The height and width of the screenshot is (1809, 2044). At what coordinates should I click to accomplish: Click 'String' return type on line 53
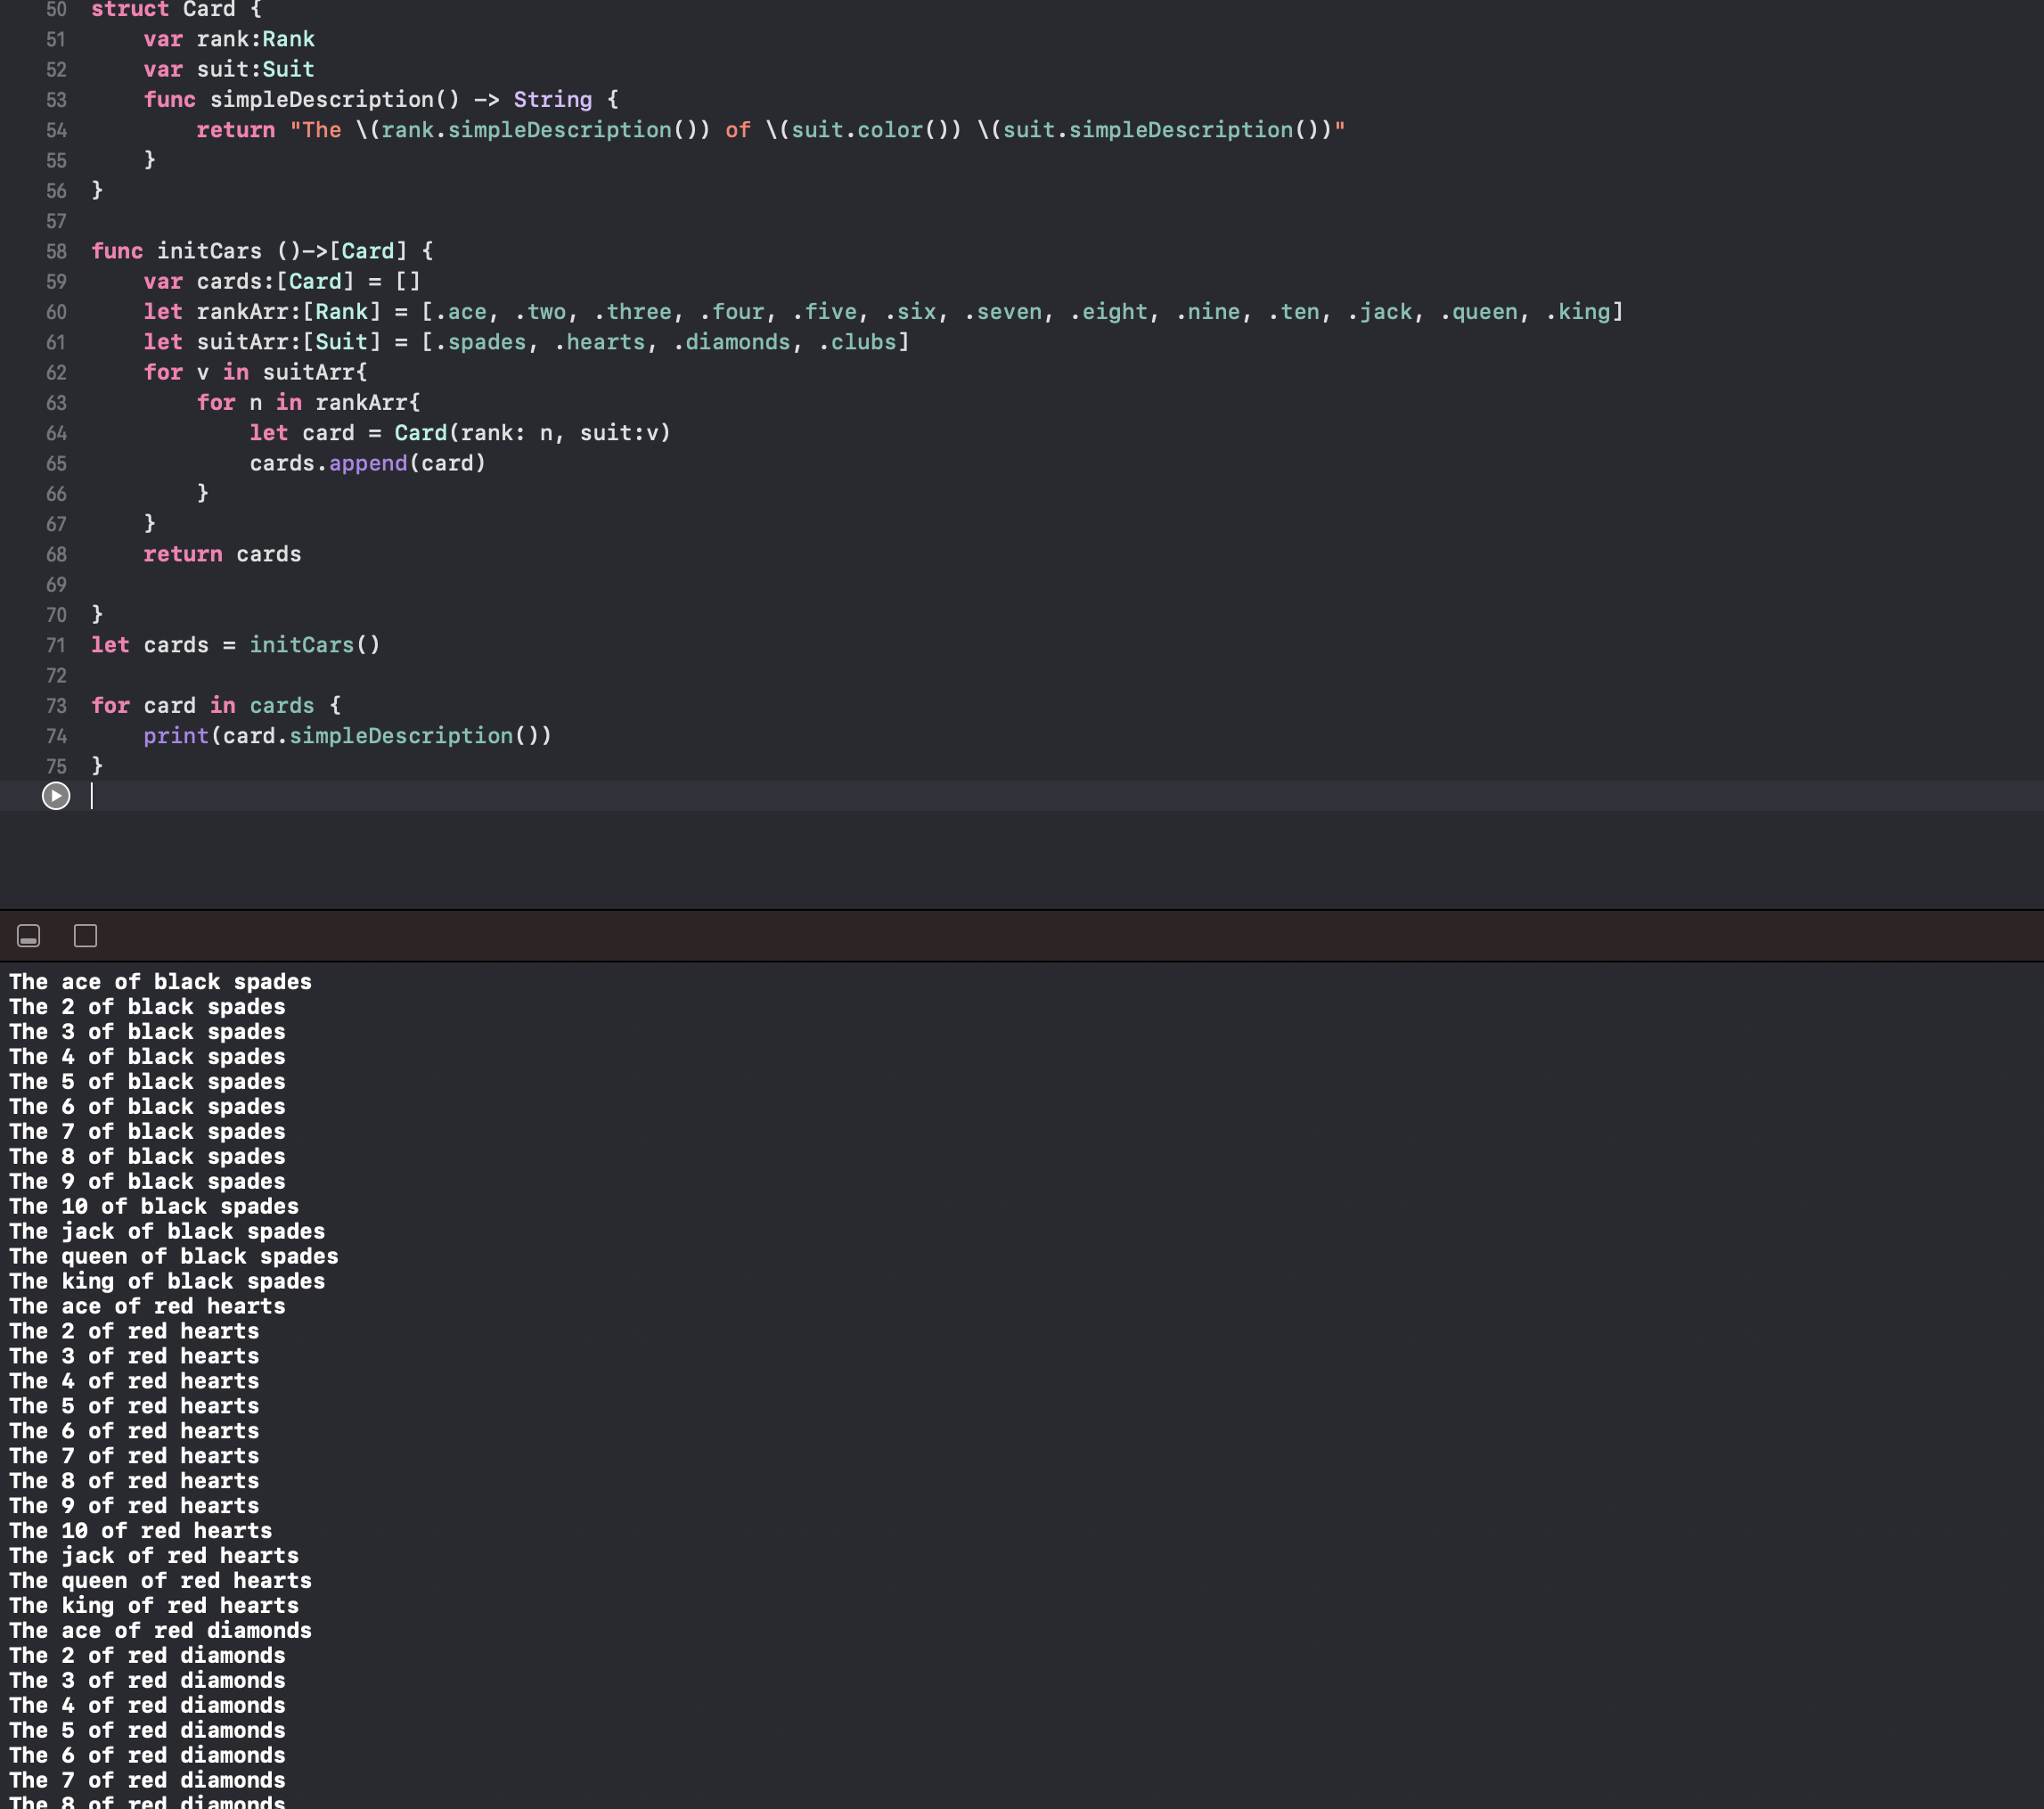552,100
